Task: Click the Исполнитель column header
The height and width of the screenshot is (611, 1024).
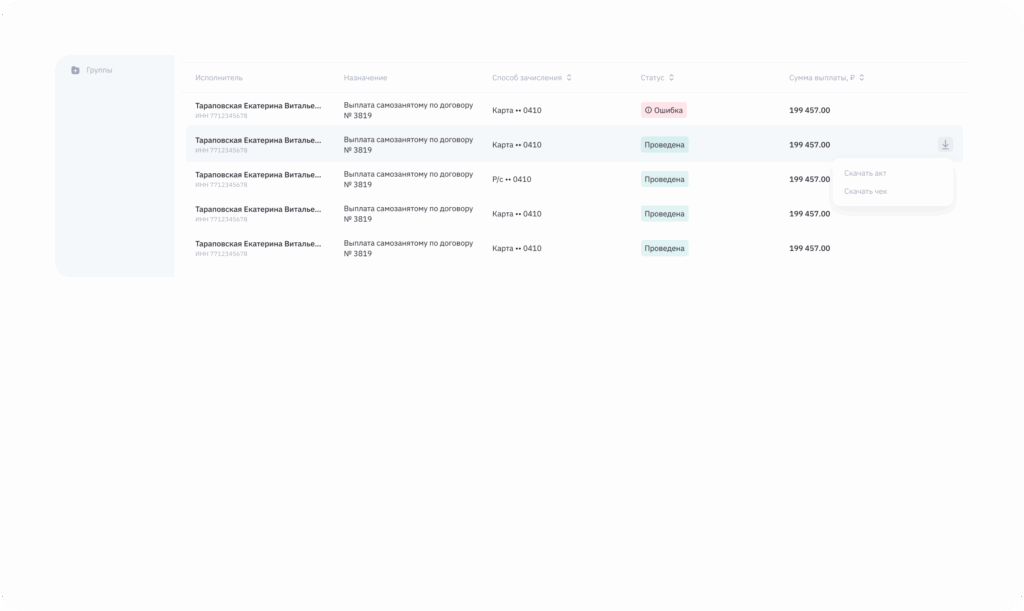Action: pyautogui.click(x=219, y=78)
